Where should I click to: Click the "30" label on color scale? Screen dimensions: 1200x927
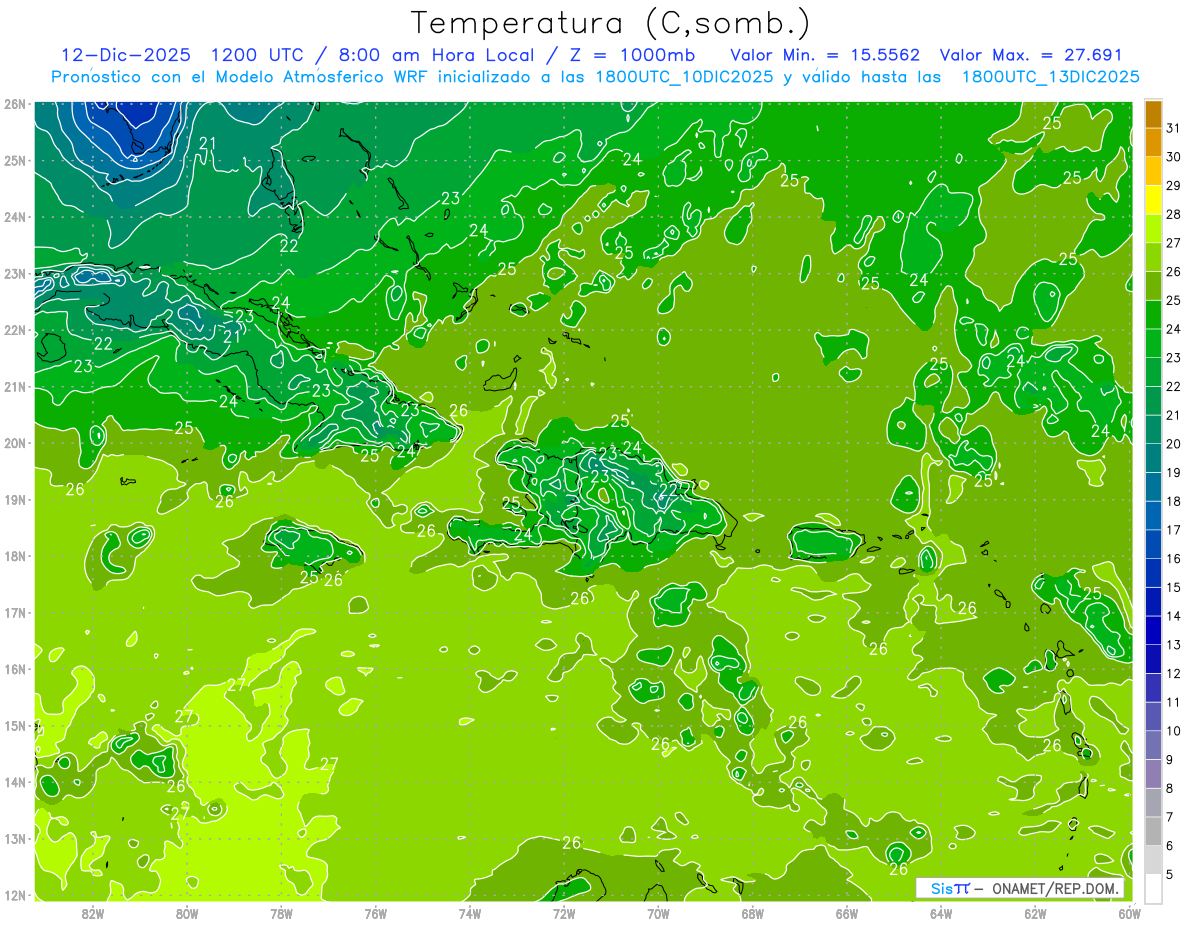pos(1174,157)
